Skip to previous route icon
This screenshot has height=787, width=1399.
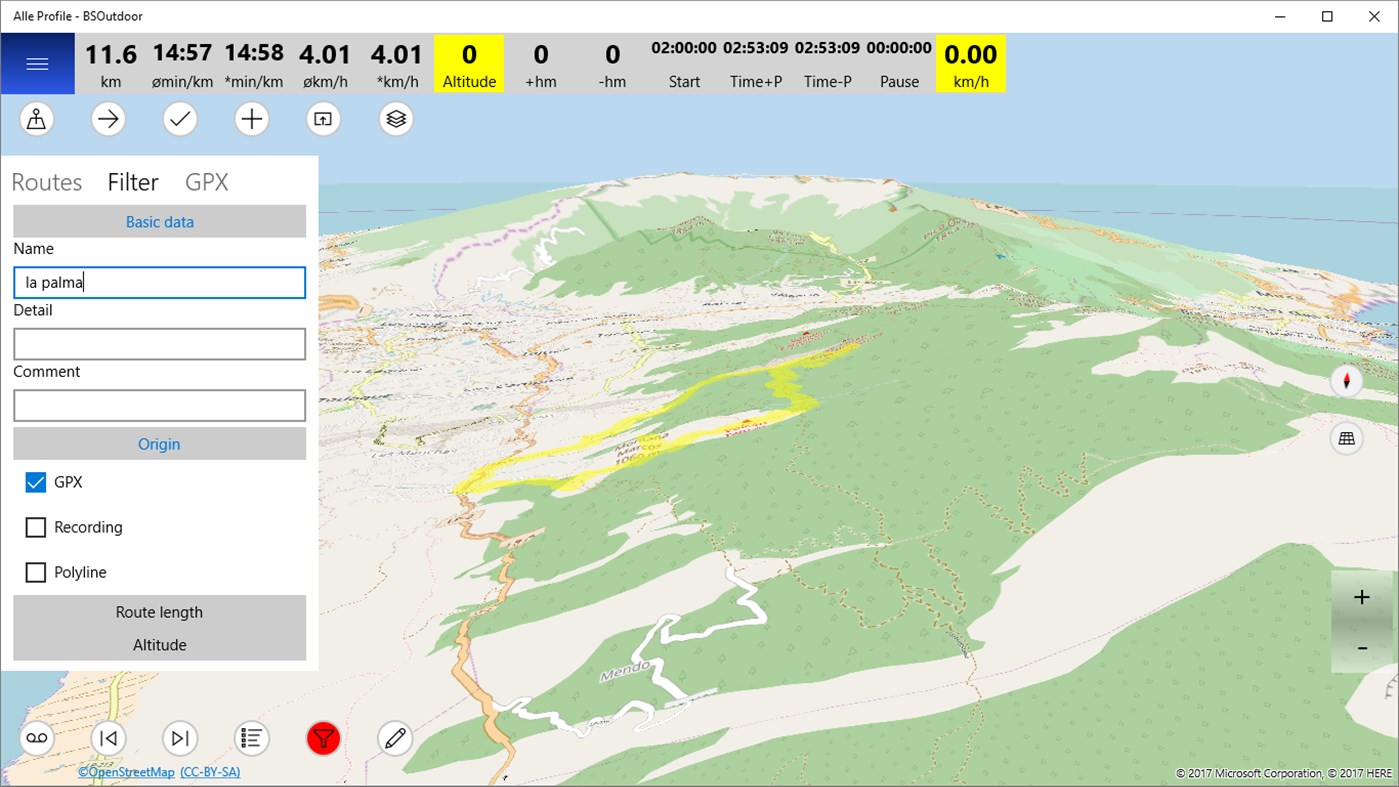[x=108, y=739]
